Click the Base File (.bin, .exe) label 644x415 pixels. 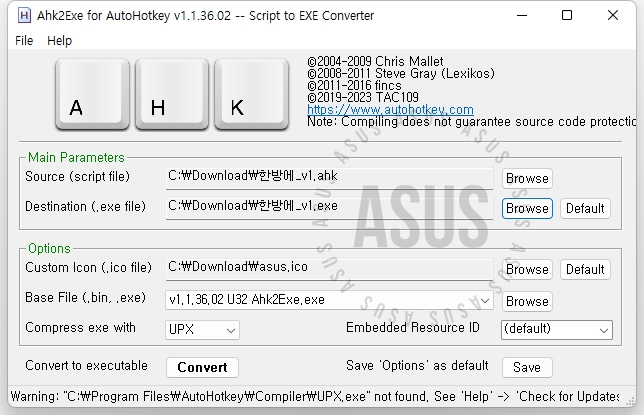point(85,297)
